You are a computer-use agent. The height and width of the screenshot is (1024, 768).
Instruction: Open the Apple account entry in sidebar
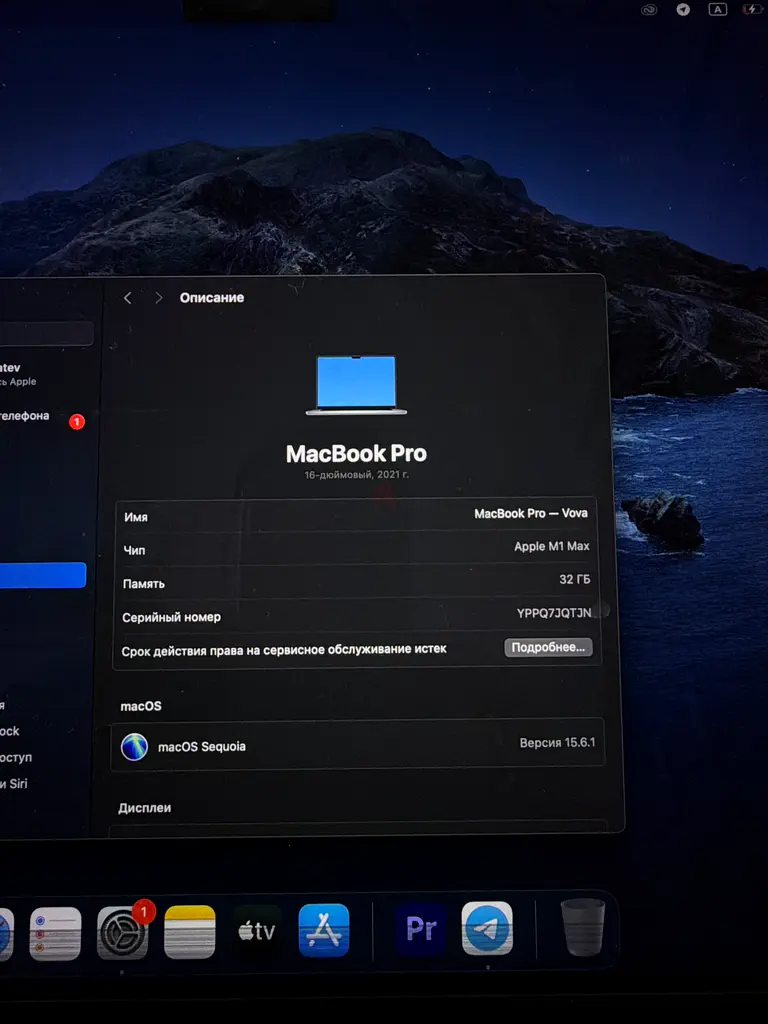click(18, 374)
